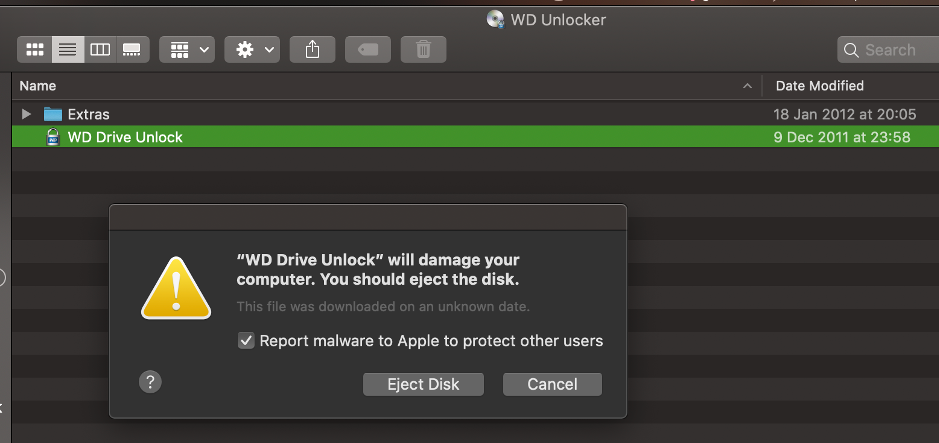Viewport: 939px width, 443px height.
Task: Click the Share toolbar icon
Action: click(x=312, y=49)
